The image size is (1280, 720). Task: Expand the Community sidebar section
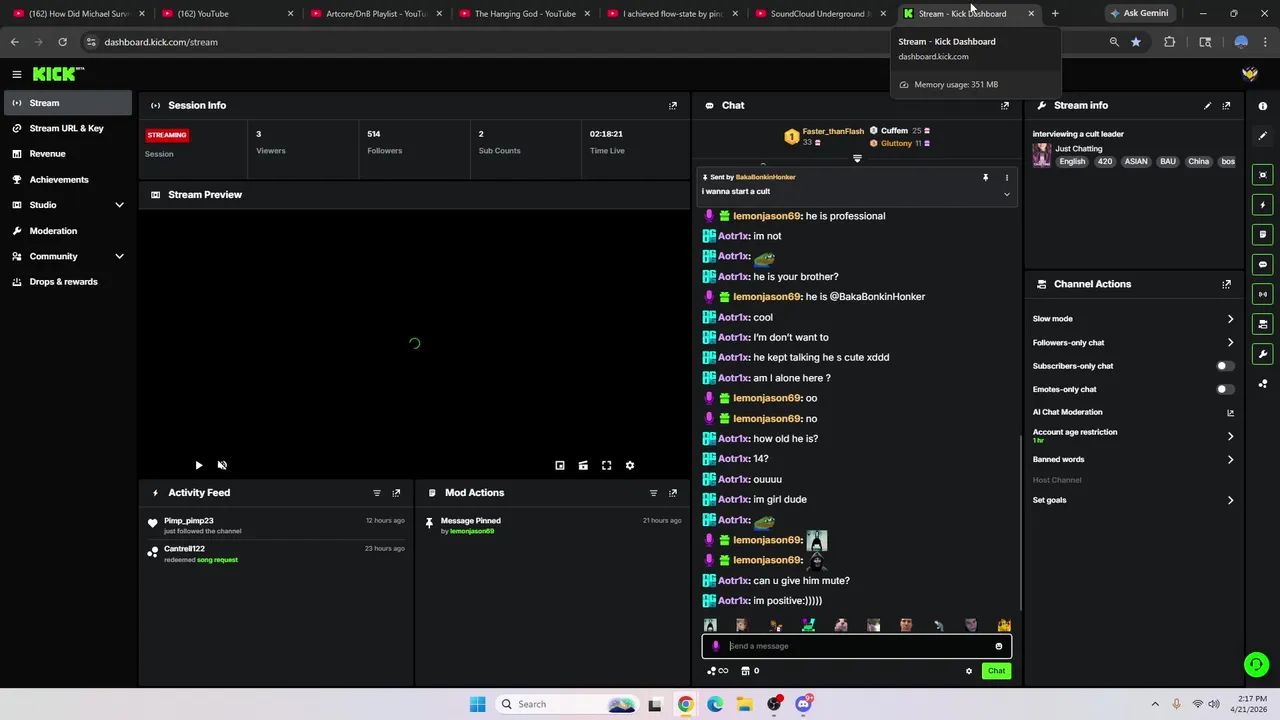tap(119, 256)
